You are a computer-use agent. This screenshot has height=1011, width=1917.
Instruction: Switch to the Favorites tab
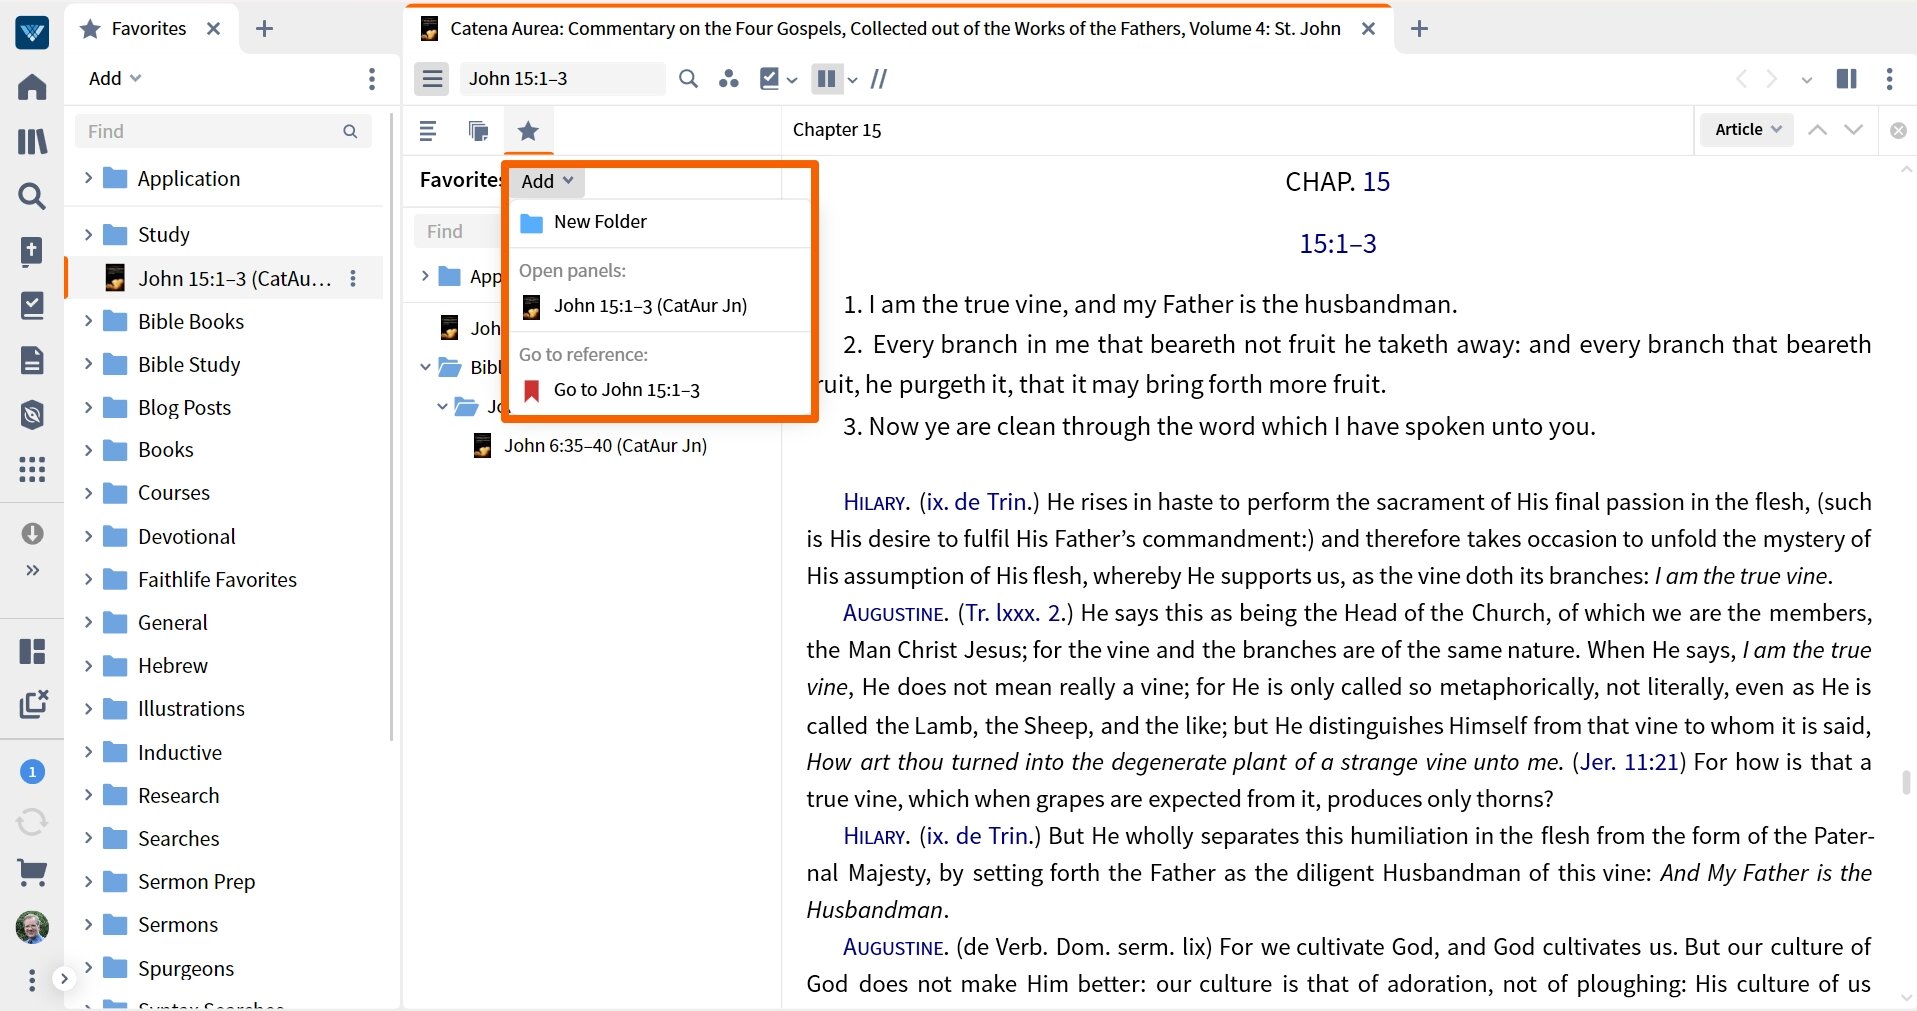(147, 29)
